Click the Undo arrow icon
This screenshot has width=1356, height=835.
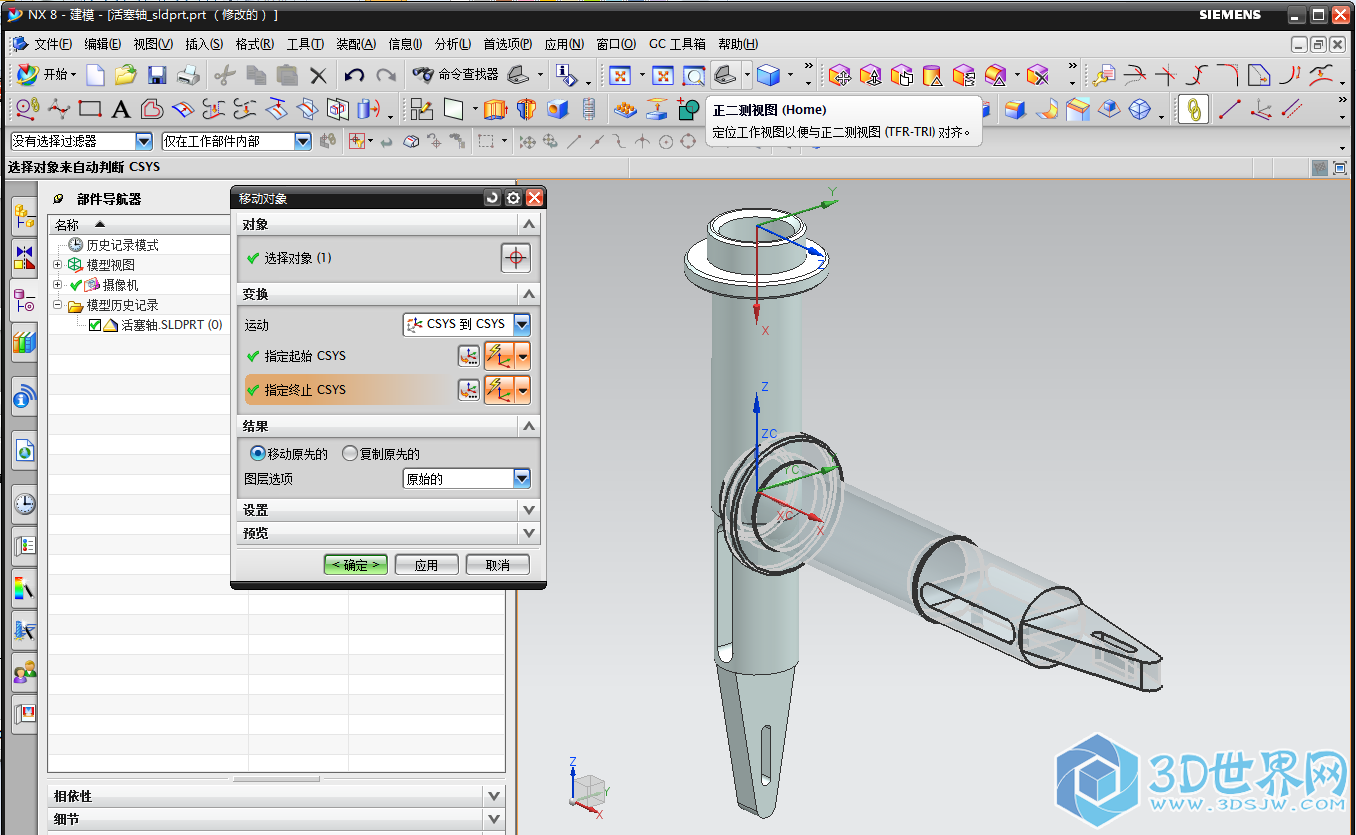point(354,75)
